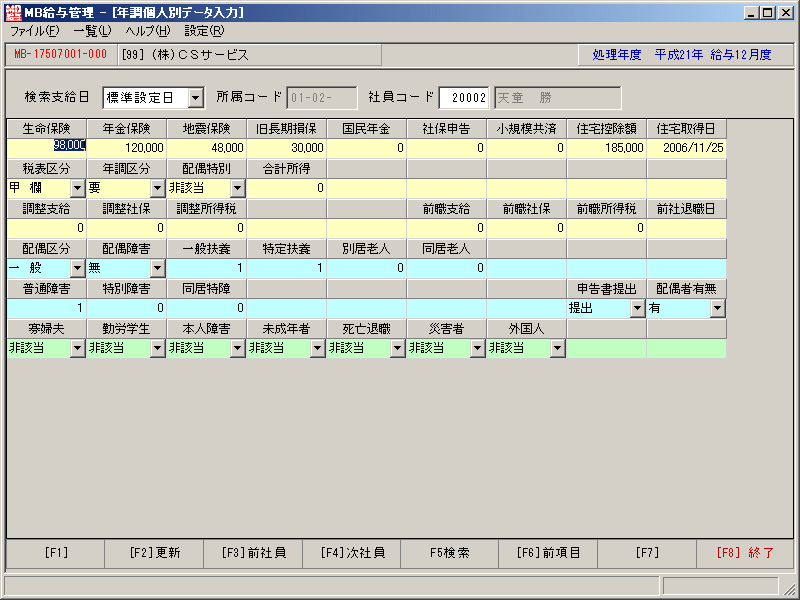Go to next employee with [F4]次社員
The height and width of the screenshot is (600, 800).
tap(352, 553)
